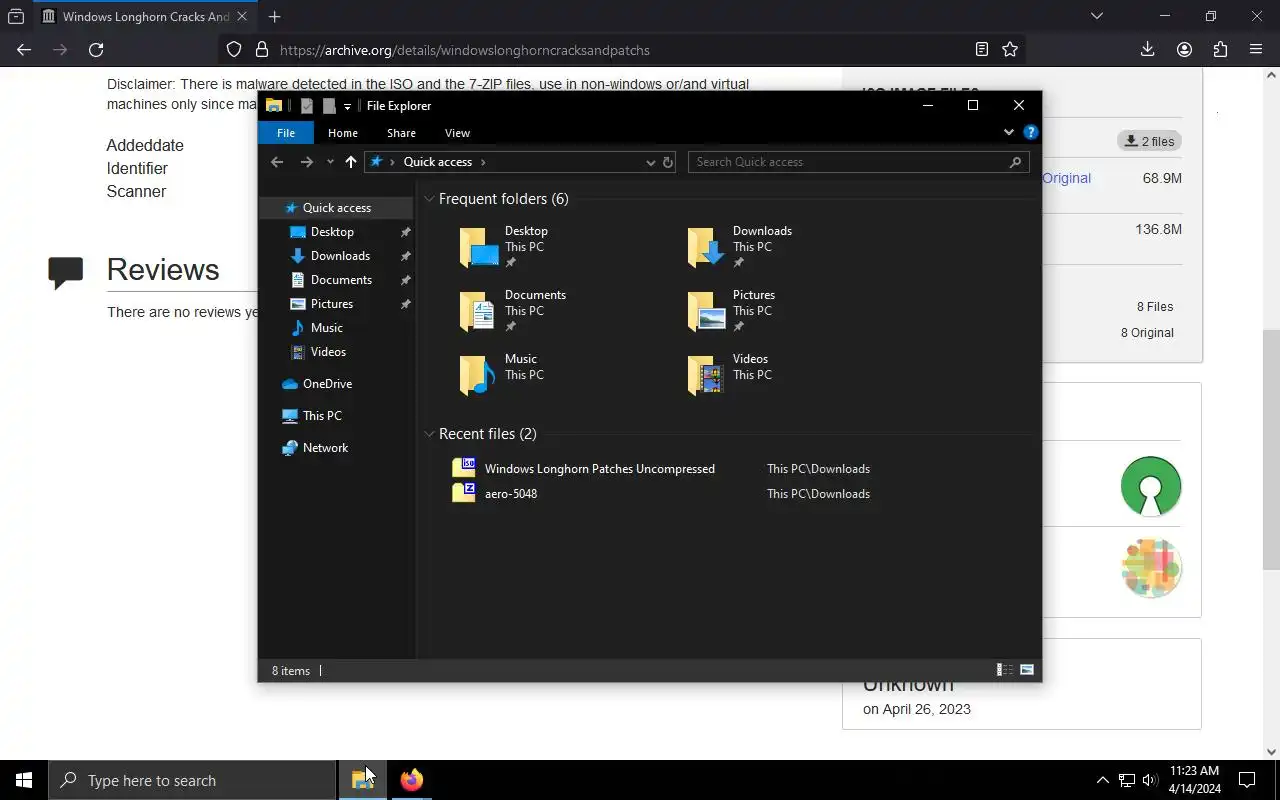The height and width of the screenshot is (800, 1280).
Task: Open volume control in system tray
Action: click(1149, 780)
